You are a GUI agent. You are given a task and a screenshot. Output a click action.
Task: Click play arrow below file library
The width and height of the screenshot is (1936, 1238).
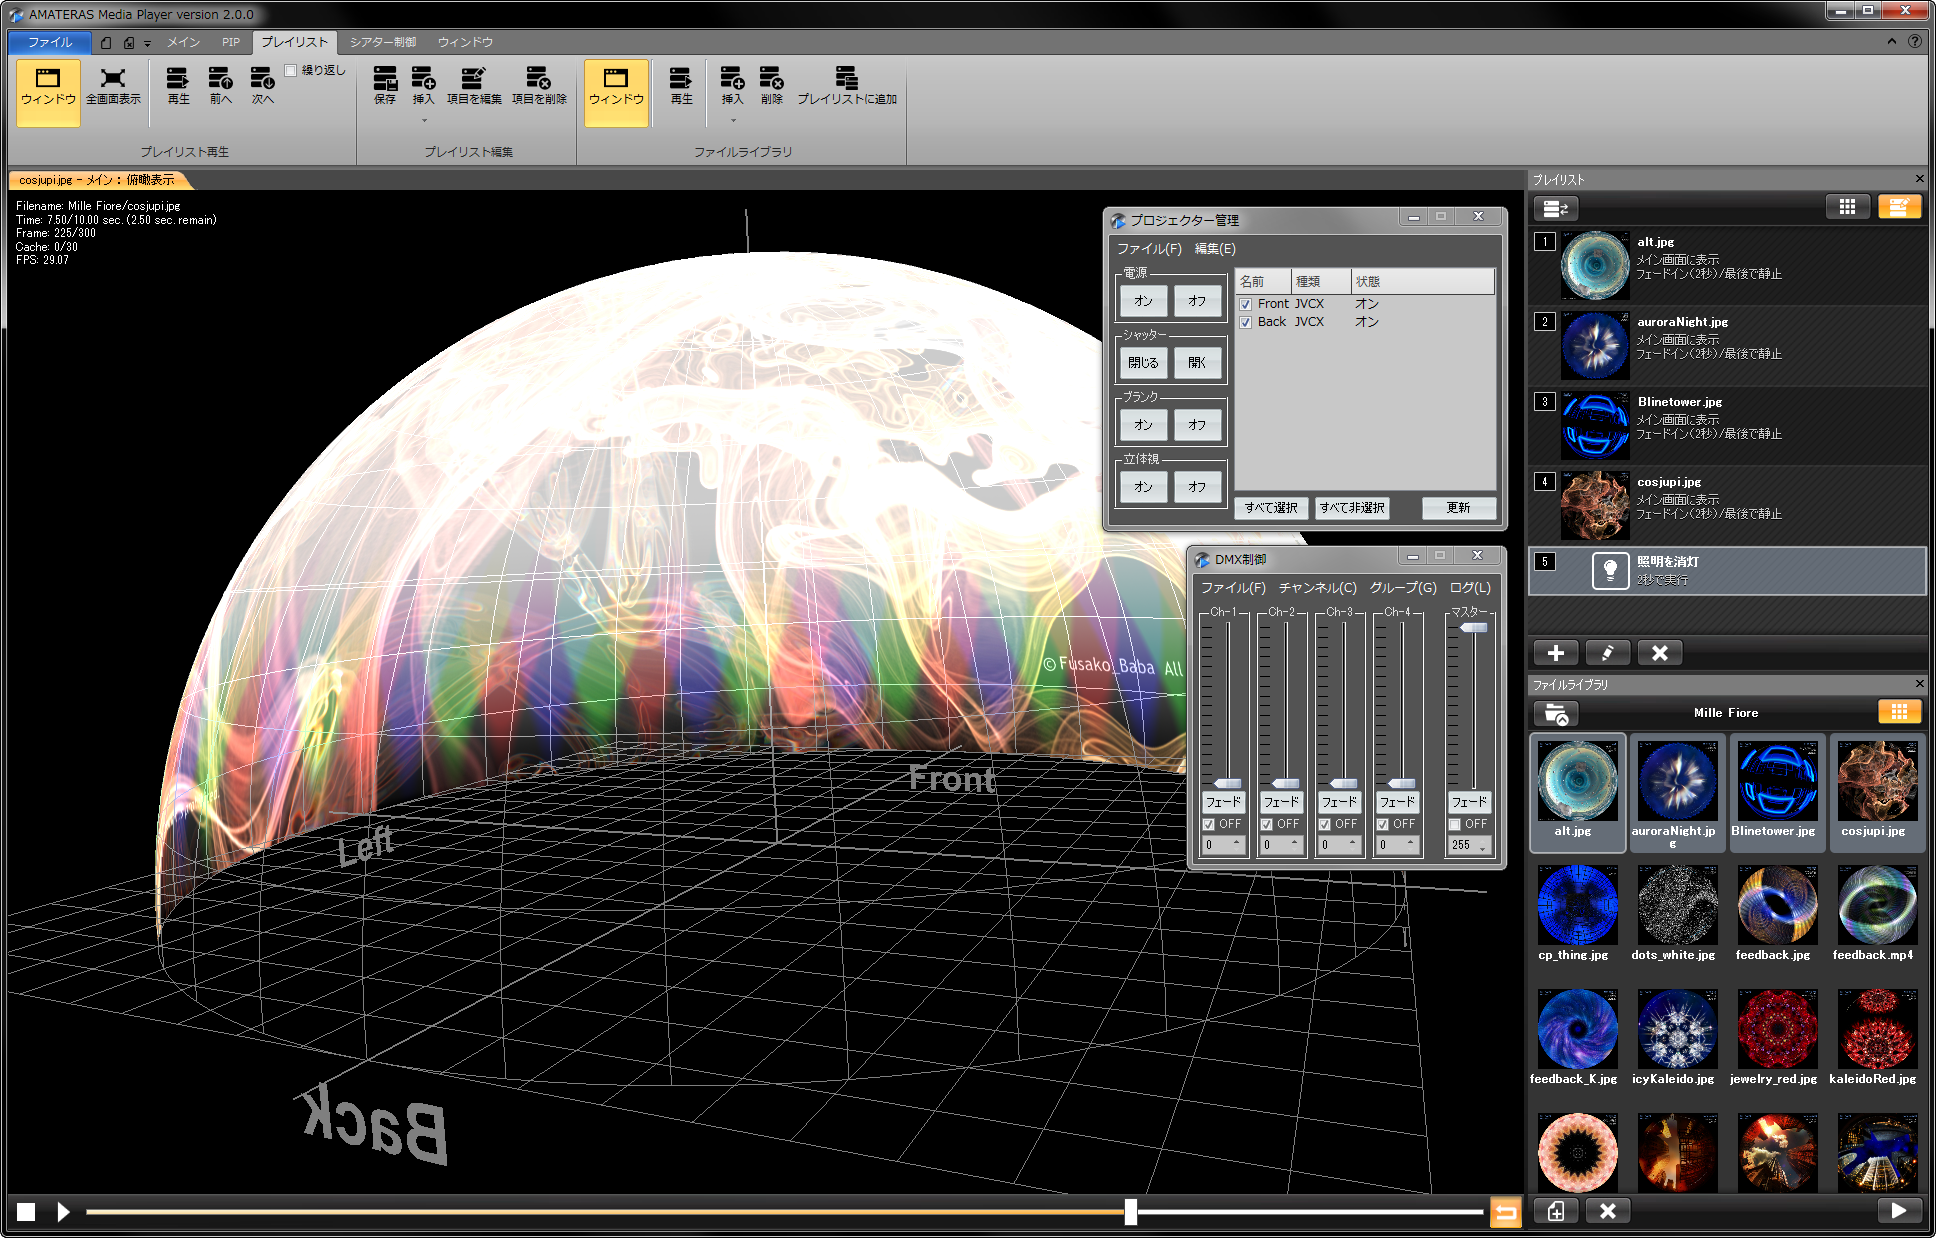tap(1899, 1211)
